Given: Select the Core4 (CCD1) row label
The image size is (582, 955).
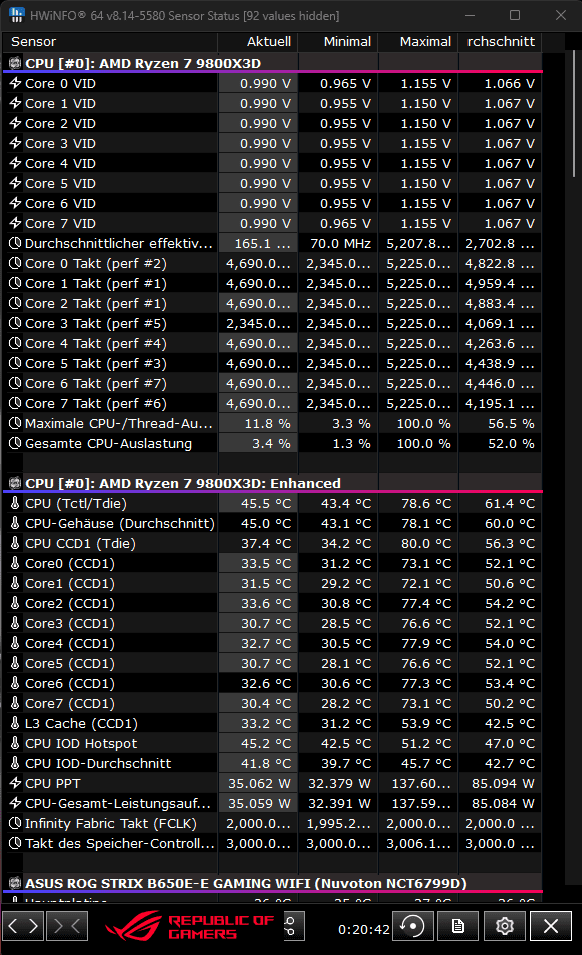Looking at the screenshot, I should [70, 643].
